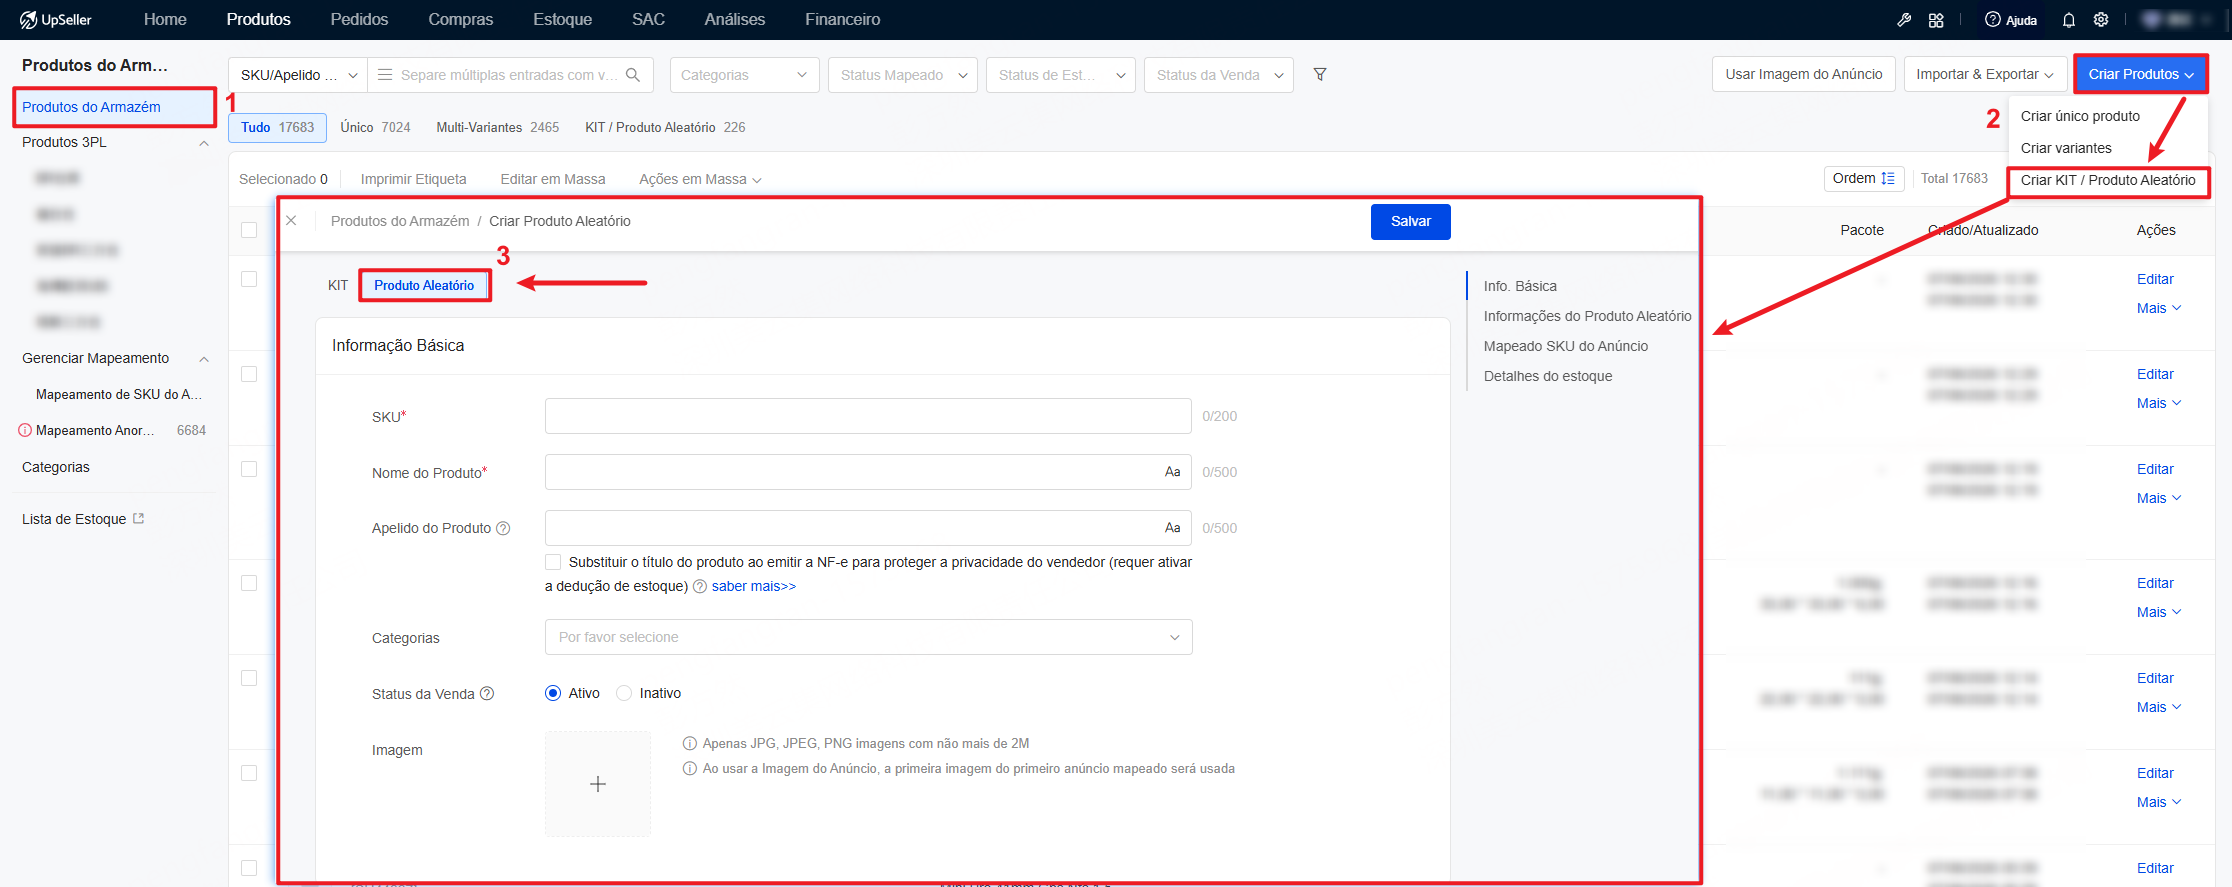This screenshot has width=2232, height=887.
Task: Click Imprimir Etiqueta
Action: click(413, 180)
